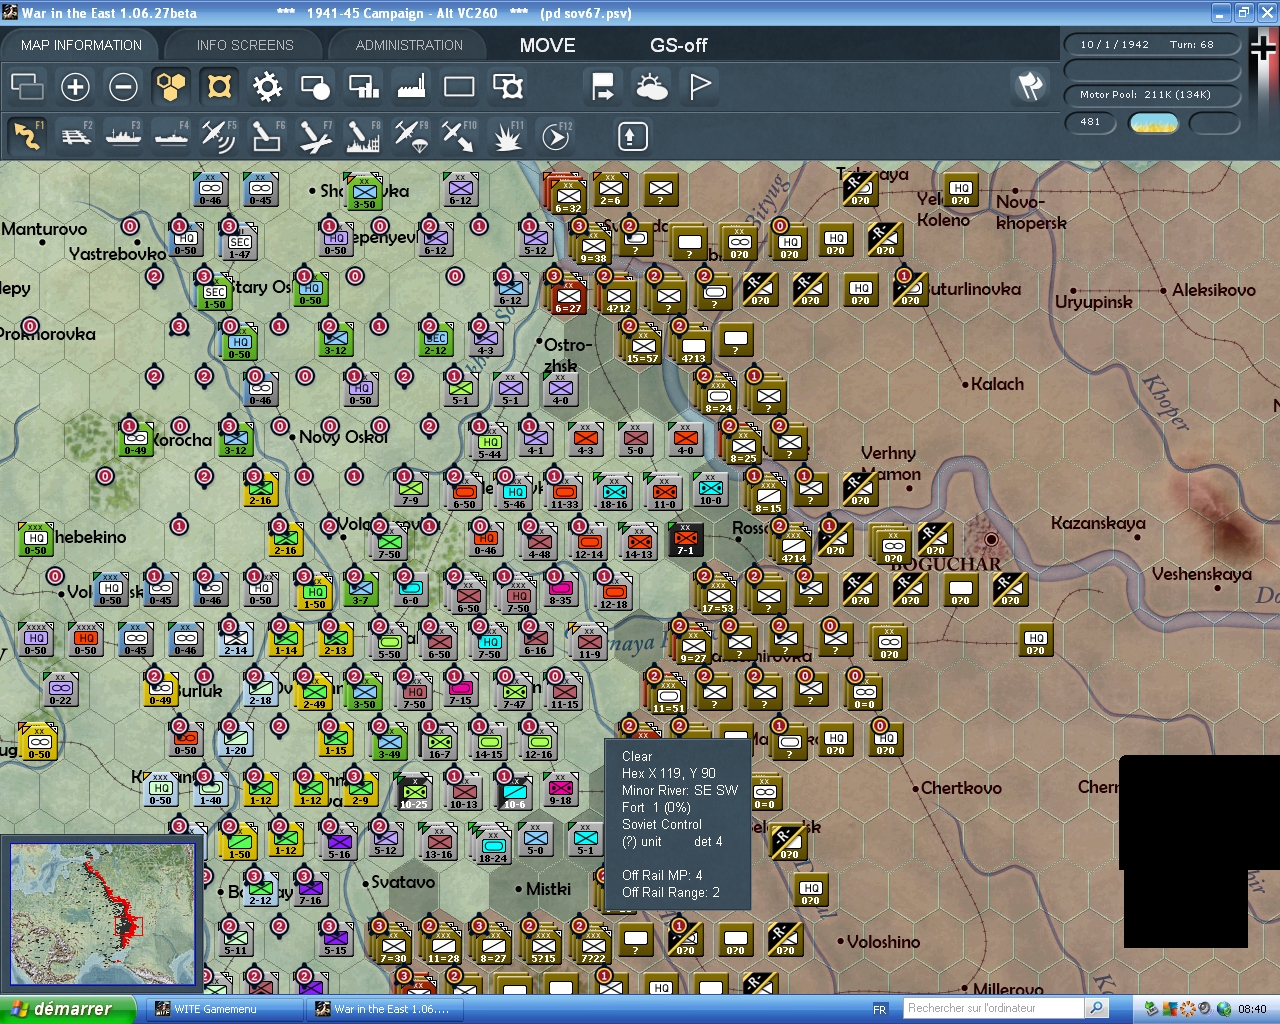Expand the MOVE mode selector

pyautogui.click(x=547, y=45)
